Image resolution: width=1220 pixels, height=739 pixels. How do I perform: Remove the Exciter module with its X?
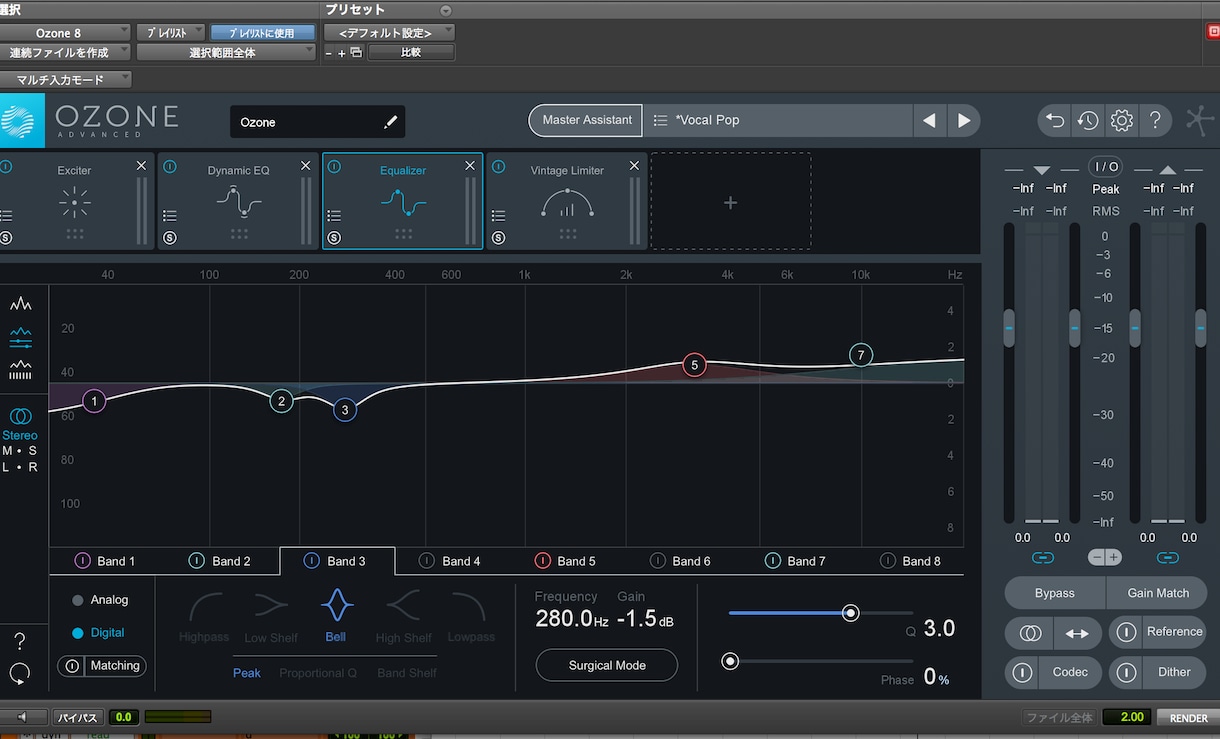coord(141,166)
